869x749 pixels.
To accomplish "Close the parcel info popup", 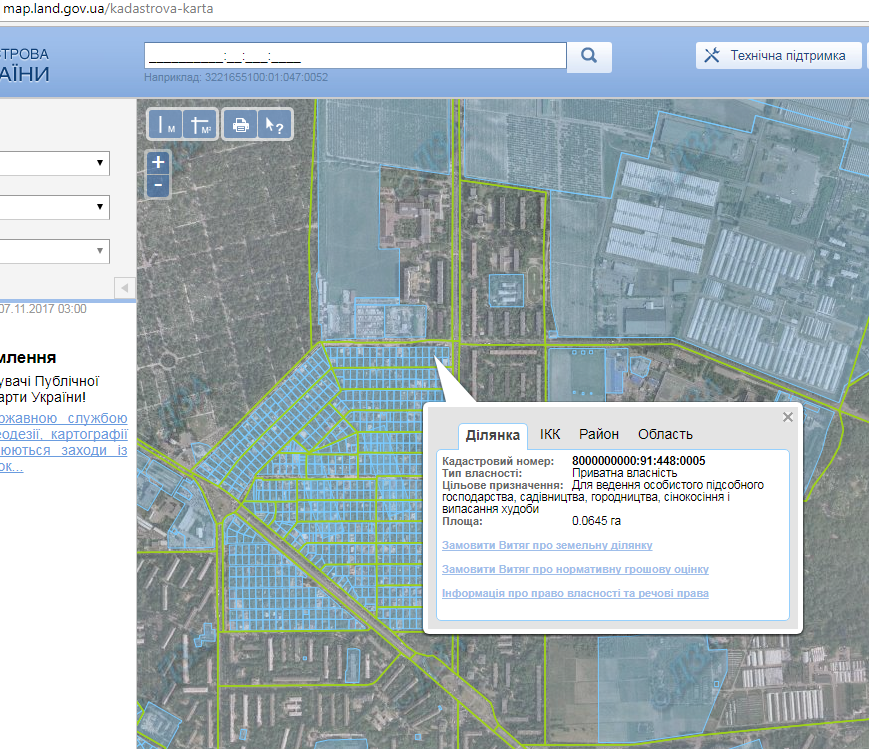I will [787, 417].
